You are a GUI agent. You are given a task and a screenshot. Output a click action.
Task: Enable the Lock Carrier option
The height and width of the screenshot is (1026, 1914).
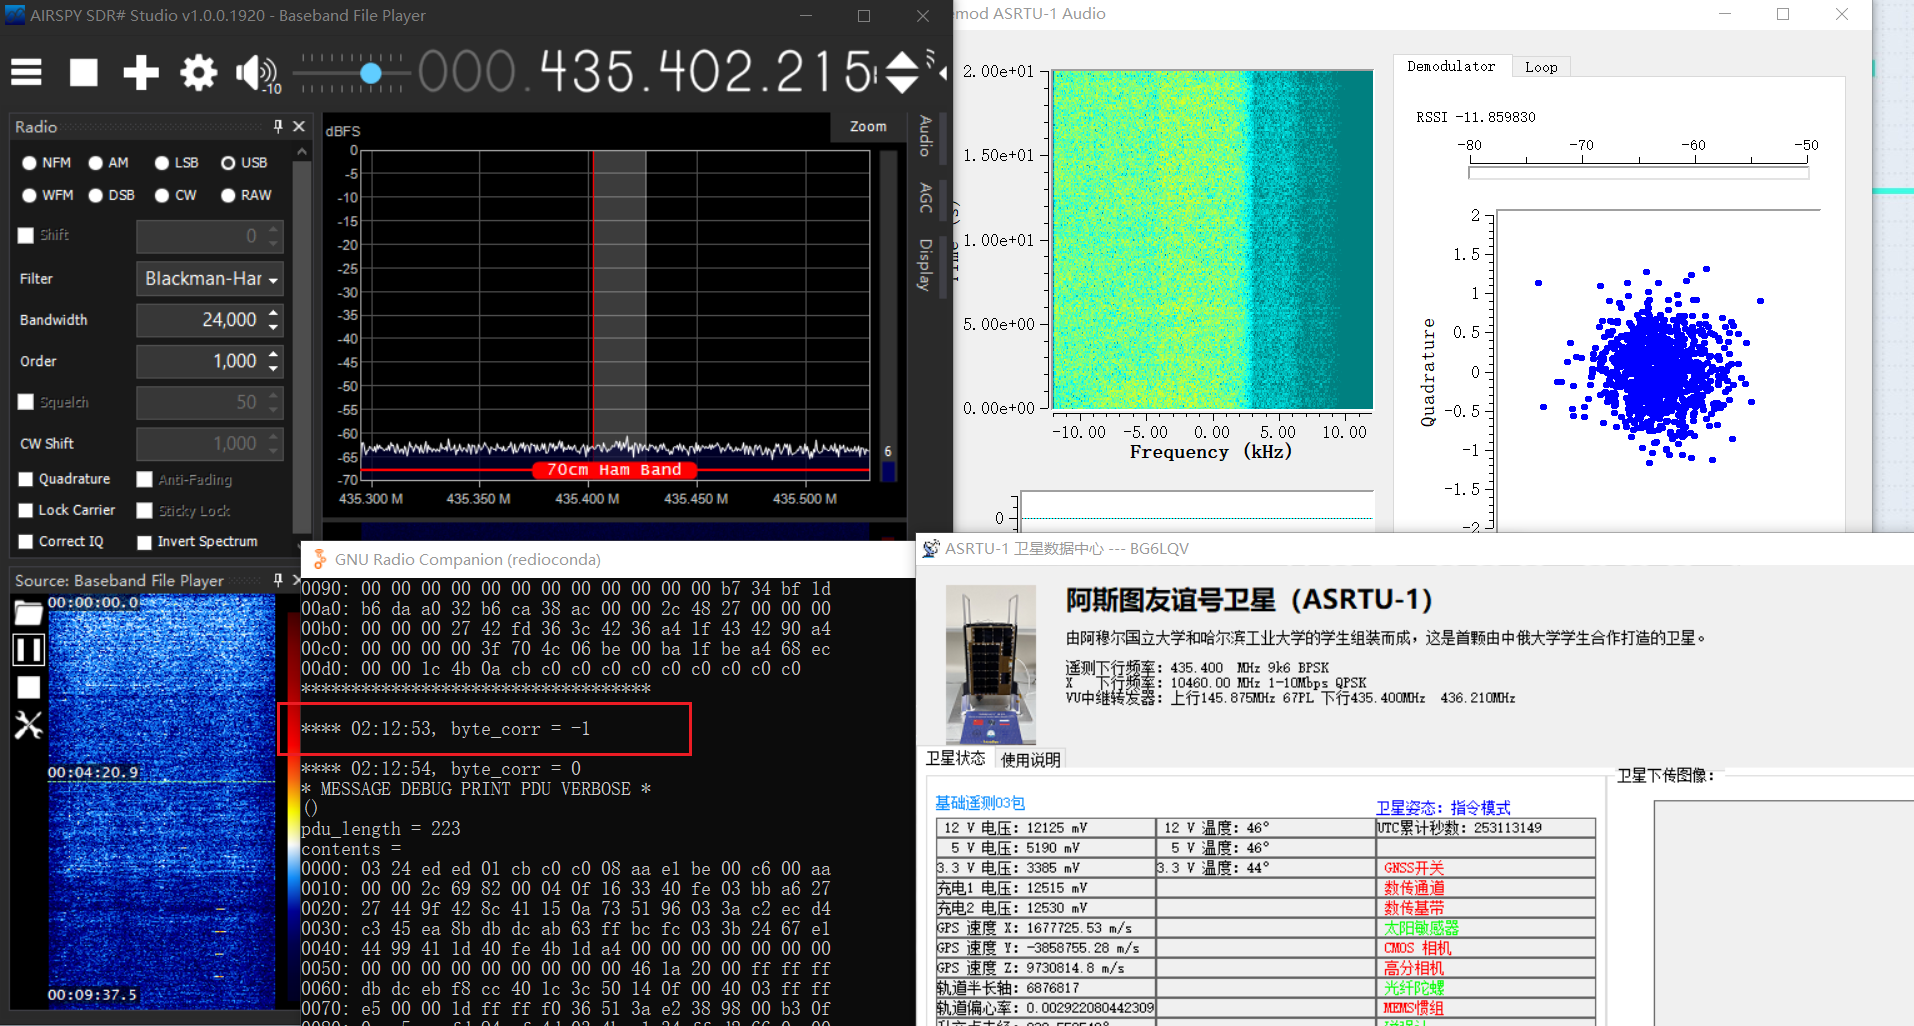pyautogui.click(x=26, y=511)
